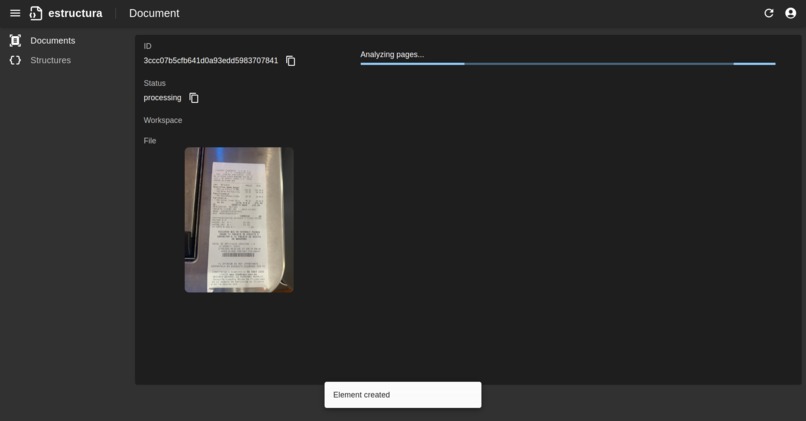
Task: Click the 'Workspace' field label
Action: pyautogui.click(x=163, y=120)
